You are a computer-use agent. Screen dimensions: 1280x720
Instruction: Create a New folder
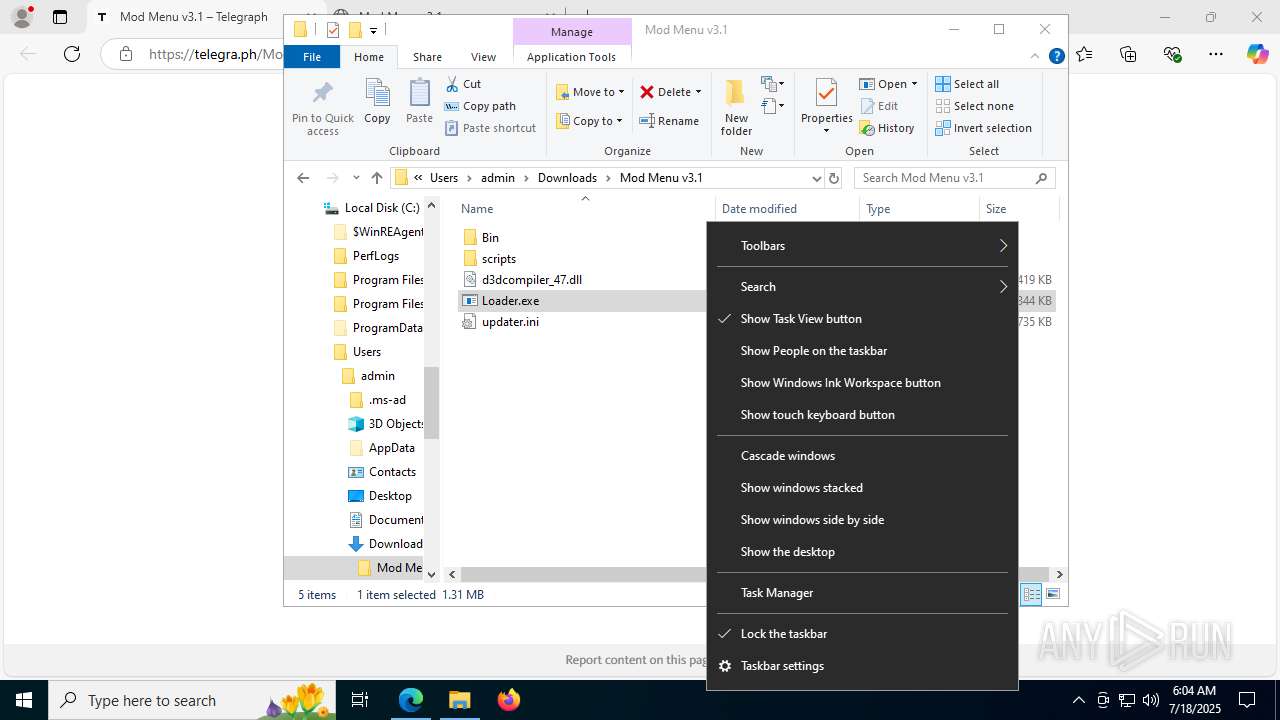pos(736,108)
